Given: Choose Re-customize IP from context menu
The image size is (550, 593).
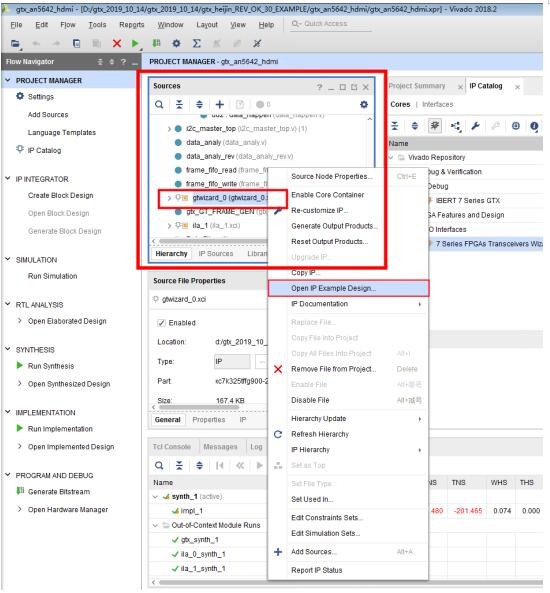Looking at the screenshot, I should click(x=319, y=211).
